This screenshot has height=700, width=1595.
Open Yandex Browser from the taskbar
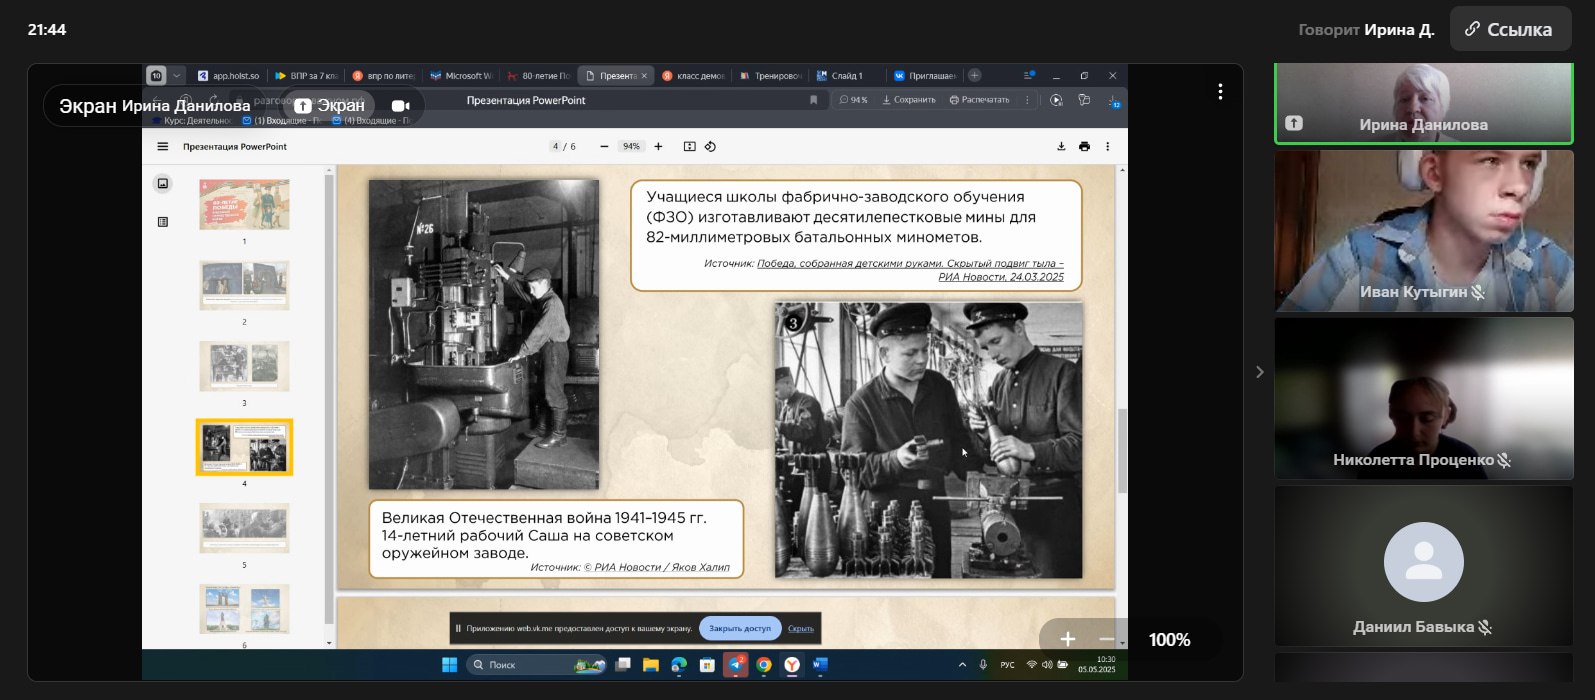click(792, 665)
